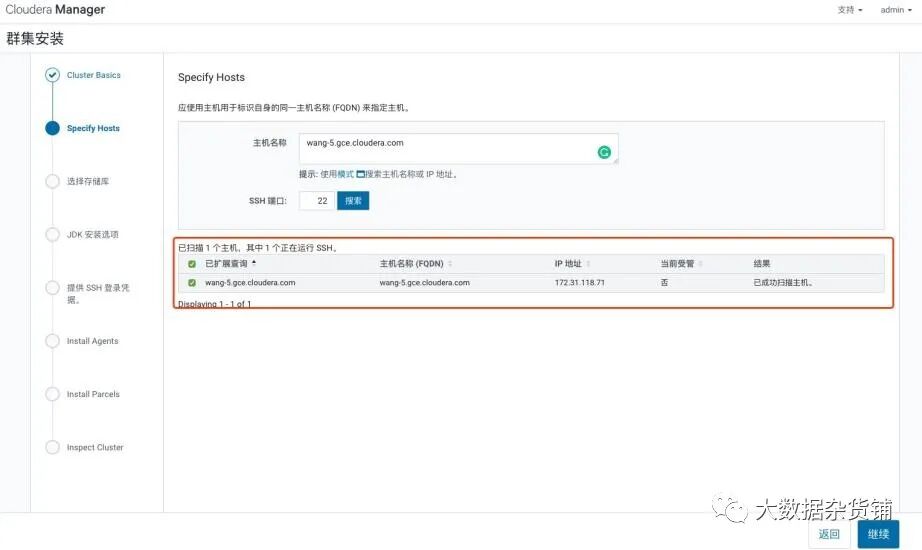Viewport: 922px width, 550px height.
Task: Click the Inspect Cluster step circle
Action: pyautogui.click(x=52, y=448)
